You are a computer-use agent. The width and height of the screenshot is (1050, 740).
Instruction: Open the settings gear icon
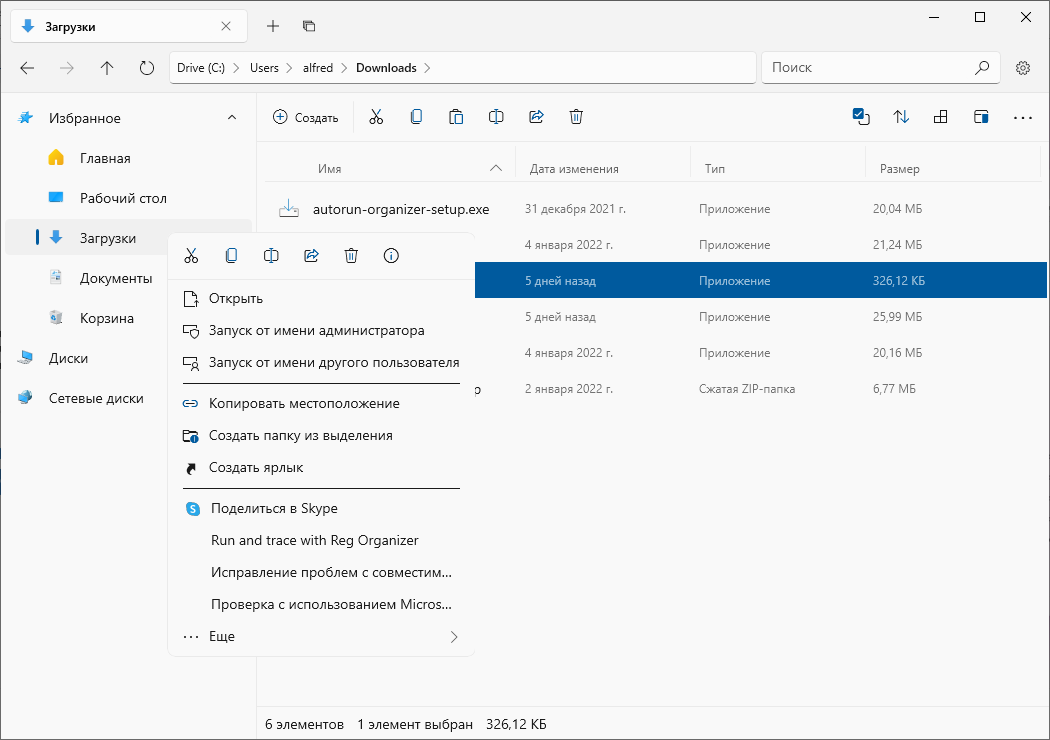tap(1023, 68)
